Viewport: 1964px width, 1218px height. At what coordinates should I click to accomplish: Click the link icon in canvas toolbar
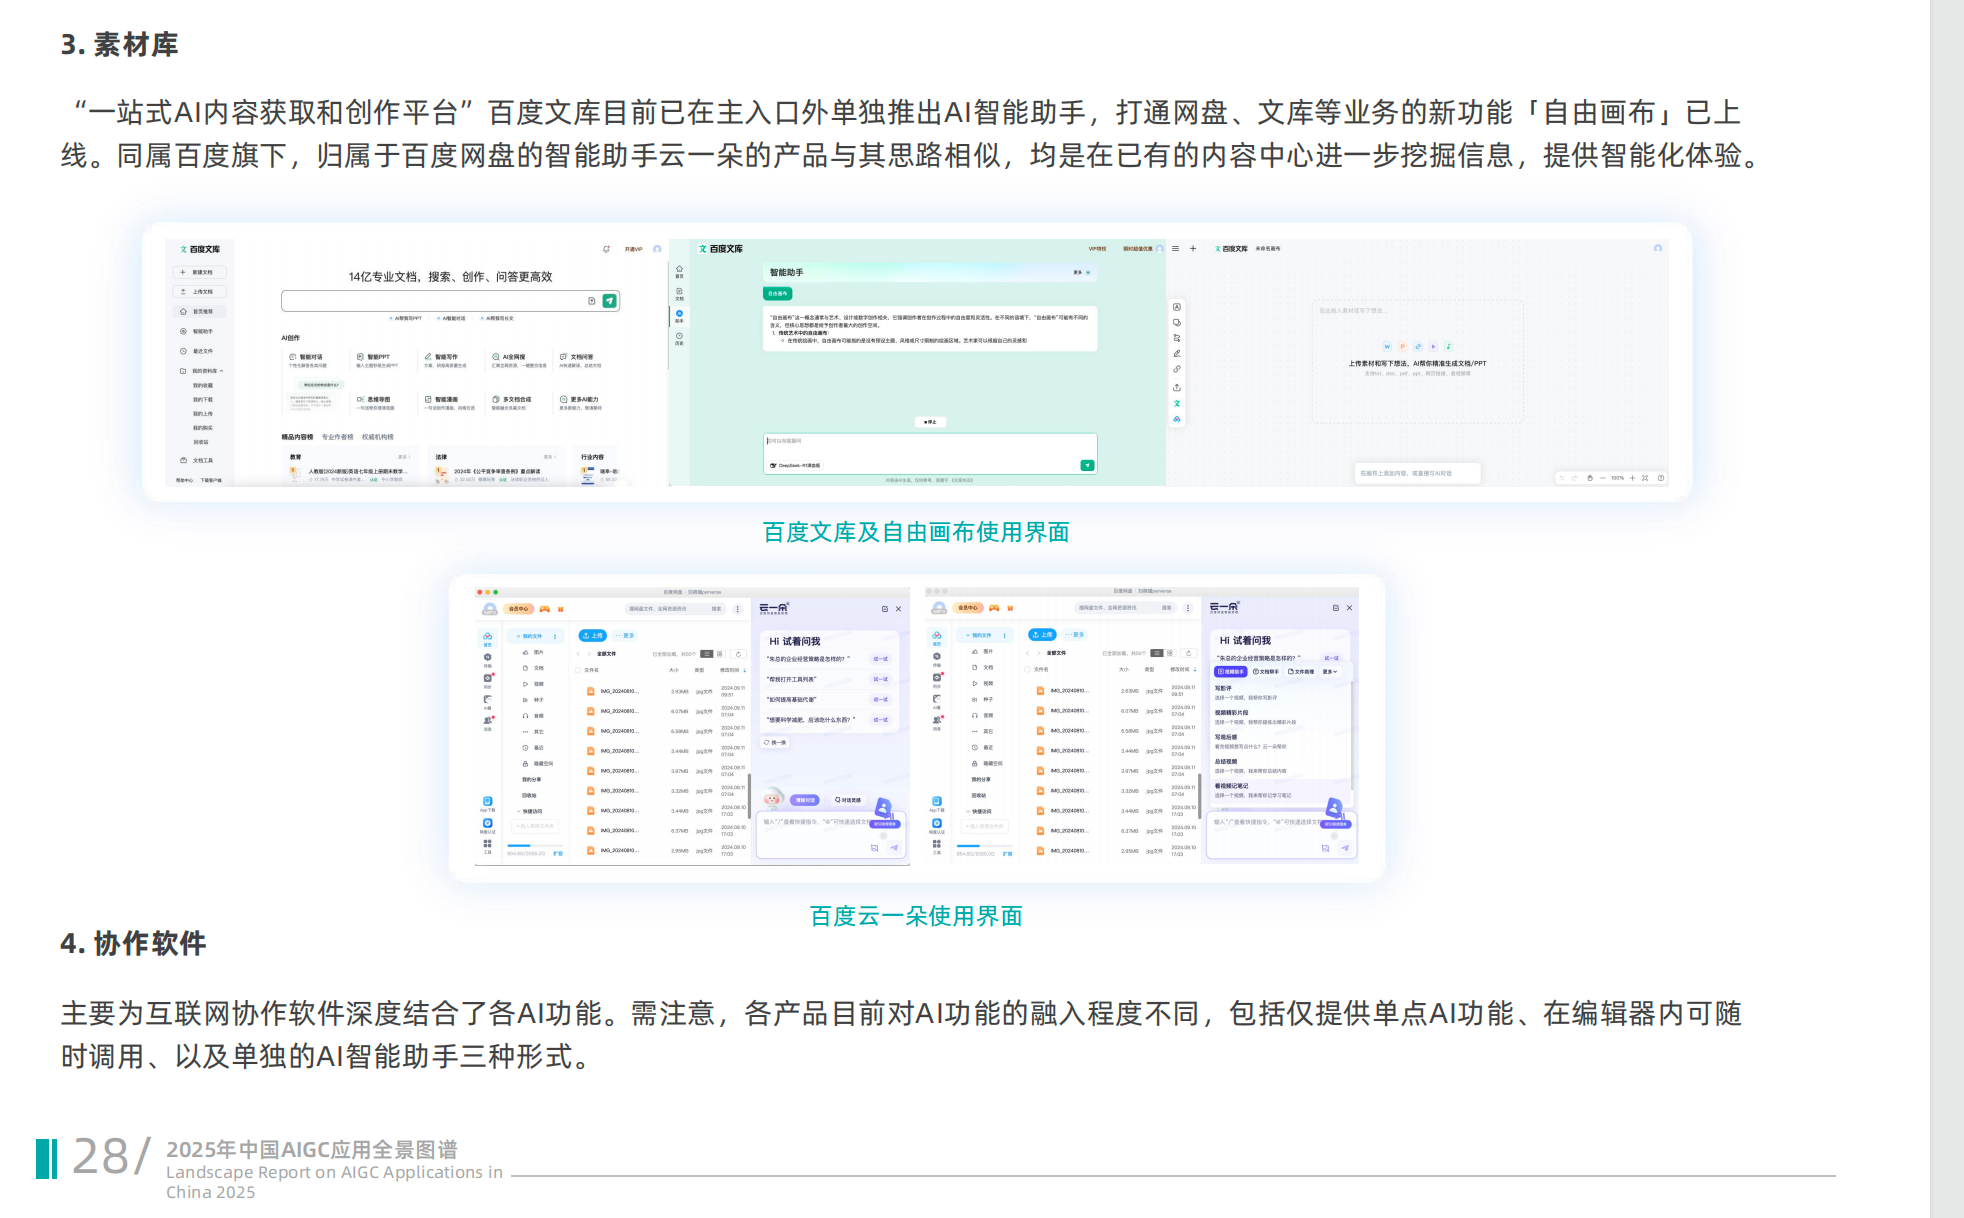(1177, 369)
